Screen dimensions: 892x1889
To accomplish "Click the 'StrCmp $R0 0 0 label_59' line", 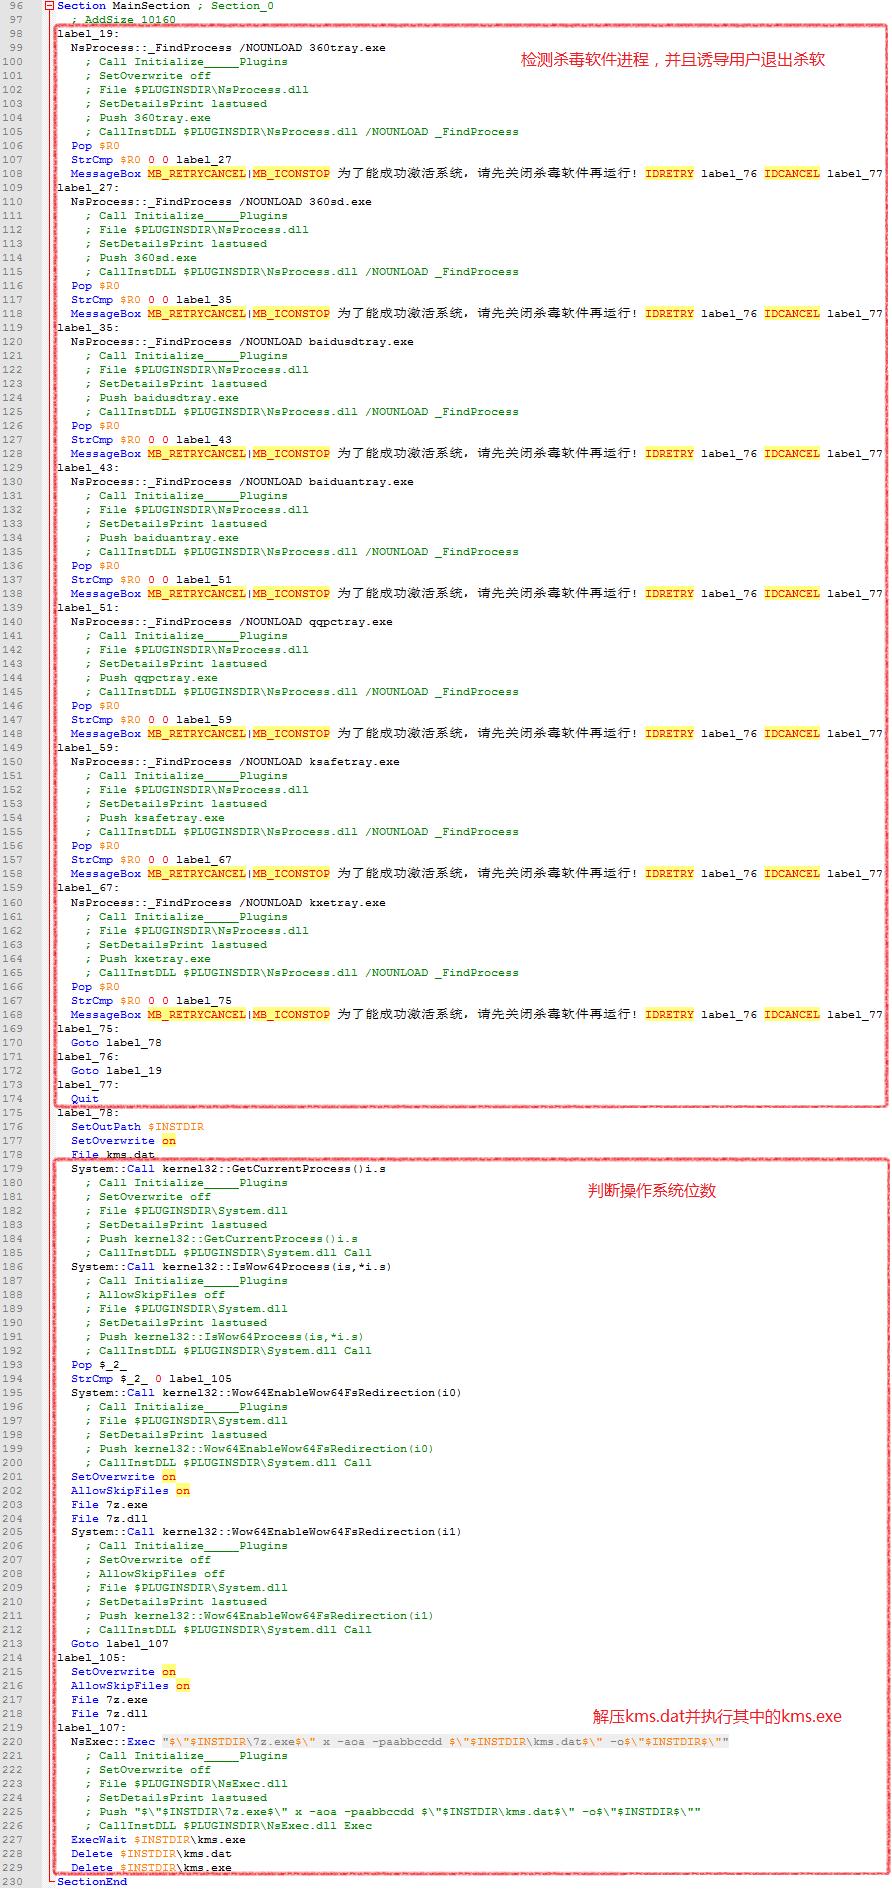I will [151, 720].
